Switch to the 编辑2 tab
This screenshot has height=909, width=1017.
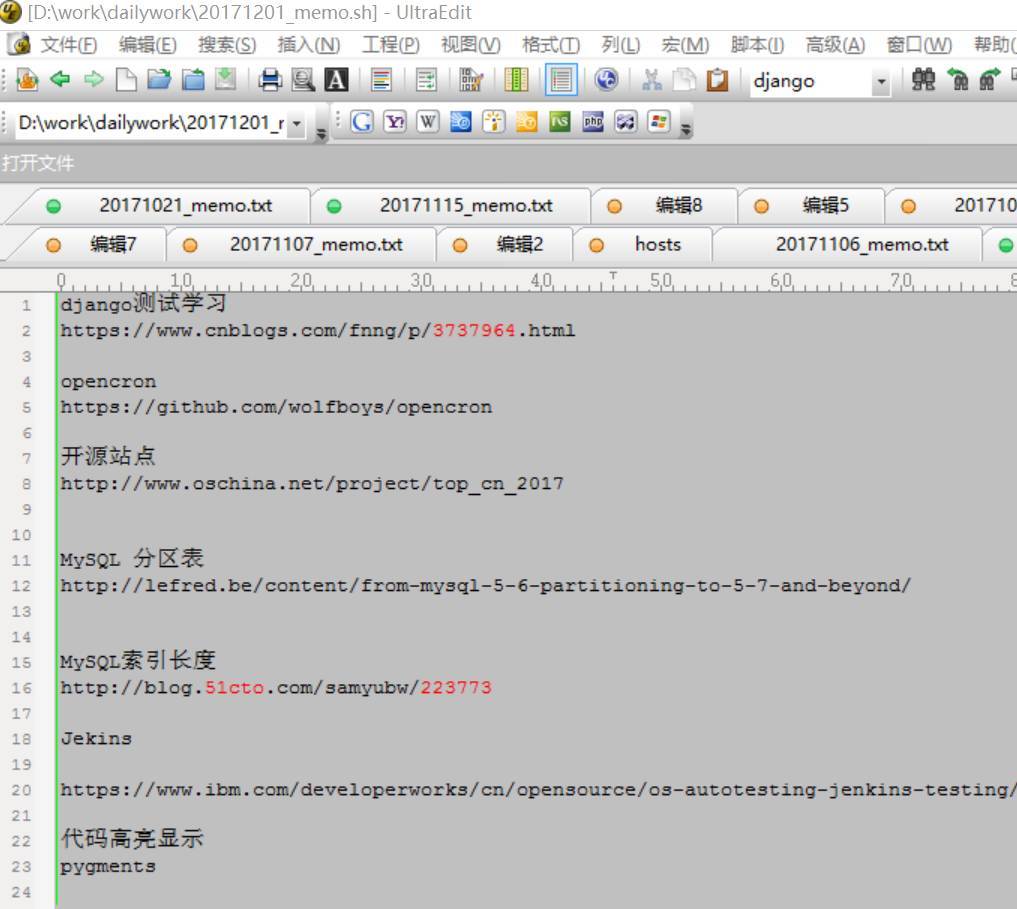pyautogui.click(x=504, y=245)
